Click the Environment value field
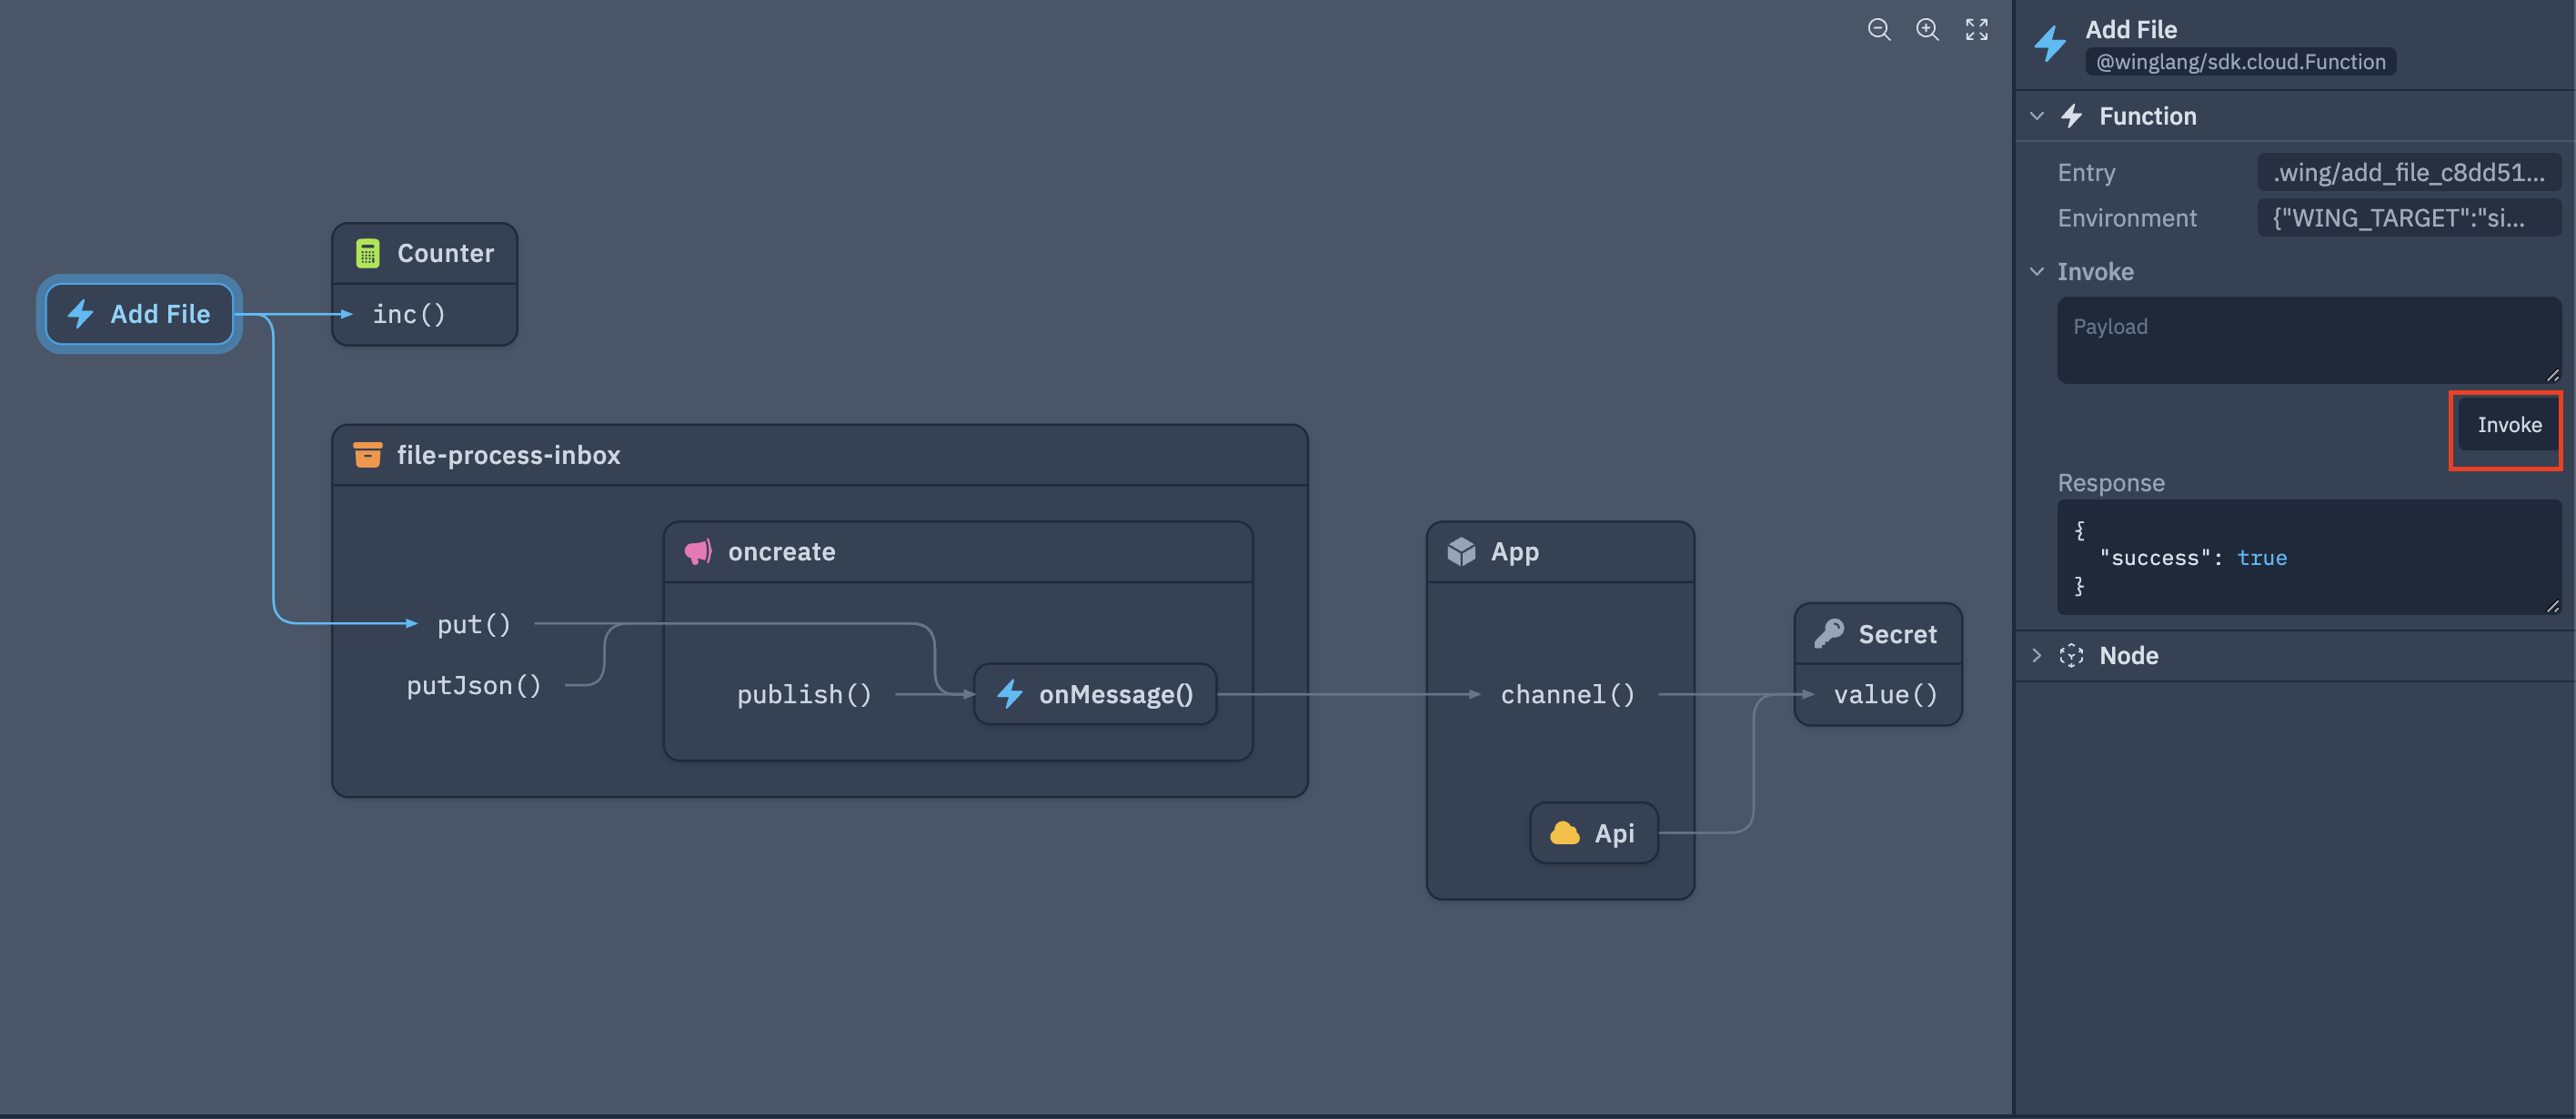Screen dimensions: 2576x1119 (x=2409, y=218)
